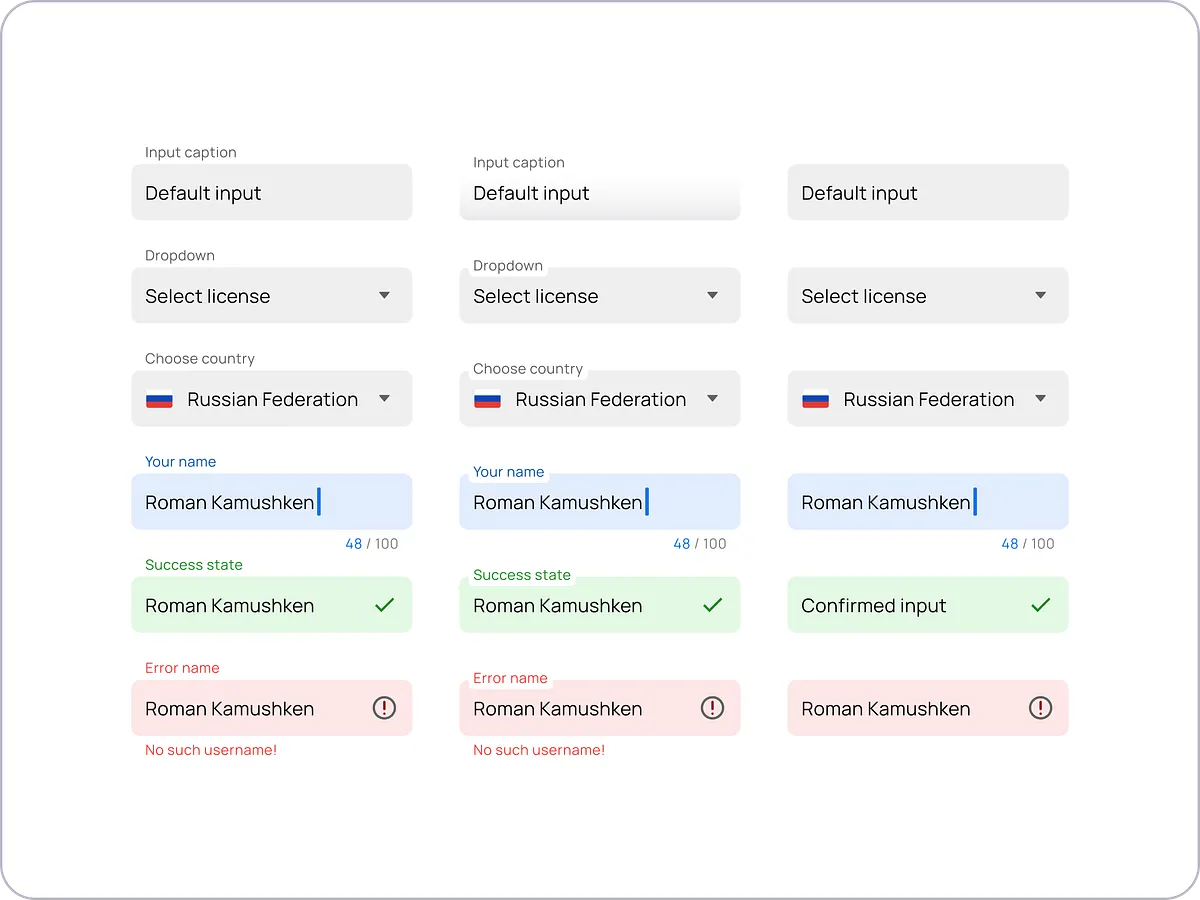Click the checkmark icon in the middle-column Success state field

[712, 605]
